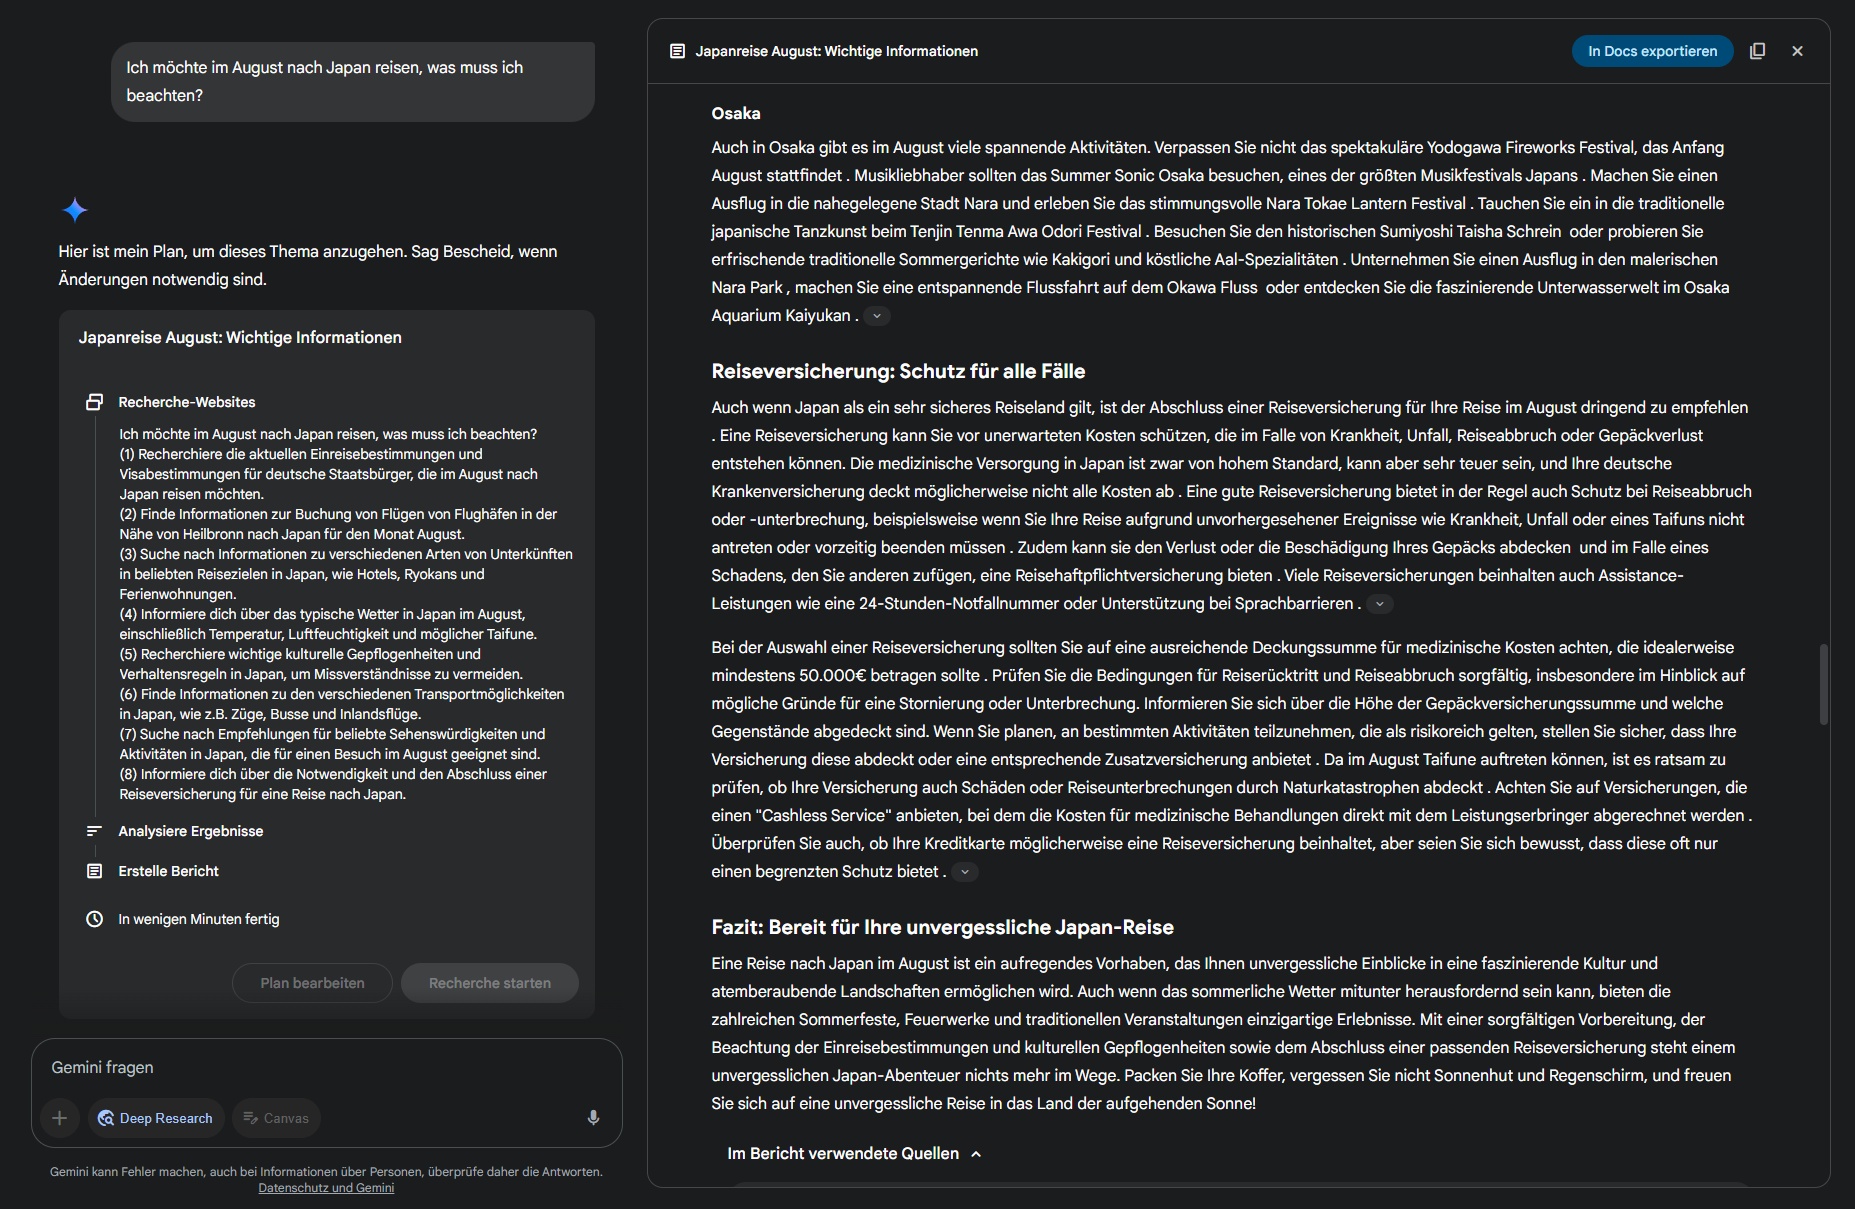
Task: Click the Erstelle Bericht icon
Action: click(94, 871)
